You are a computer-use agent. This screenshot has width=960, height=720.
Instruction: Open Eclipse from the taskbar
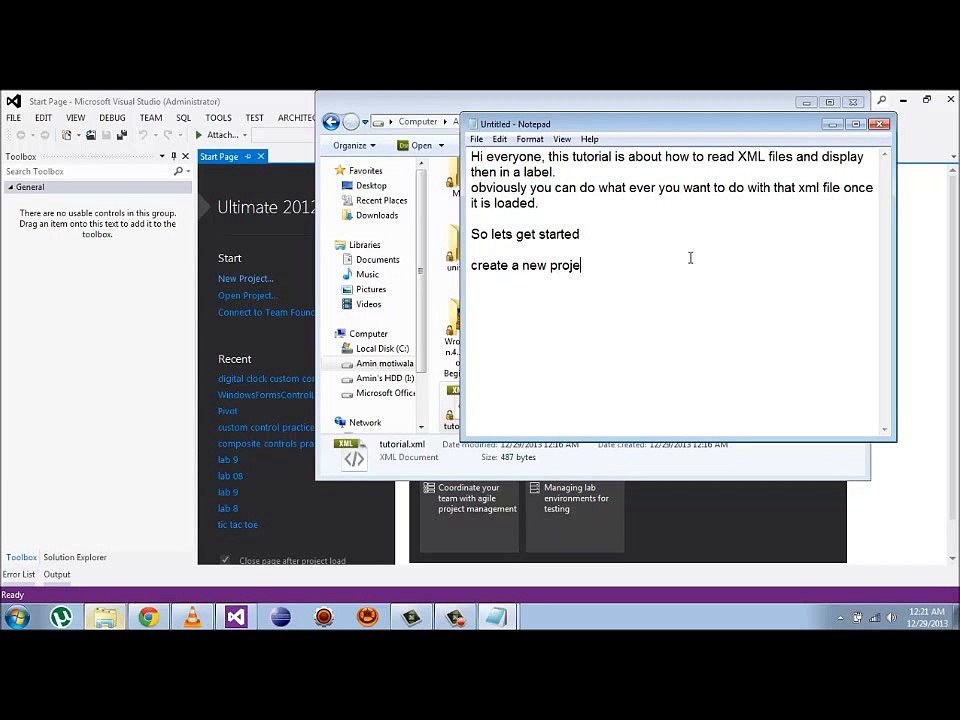(280, 617)
